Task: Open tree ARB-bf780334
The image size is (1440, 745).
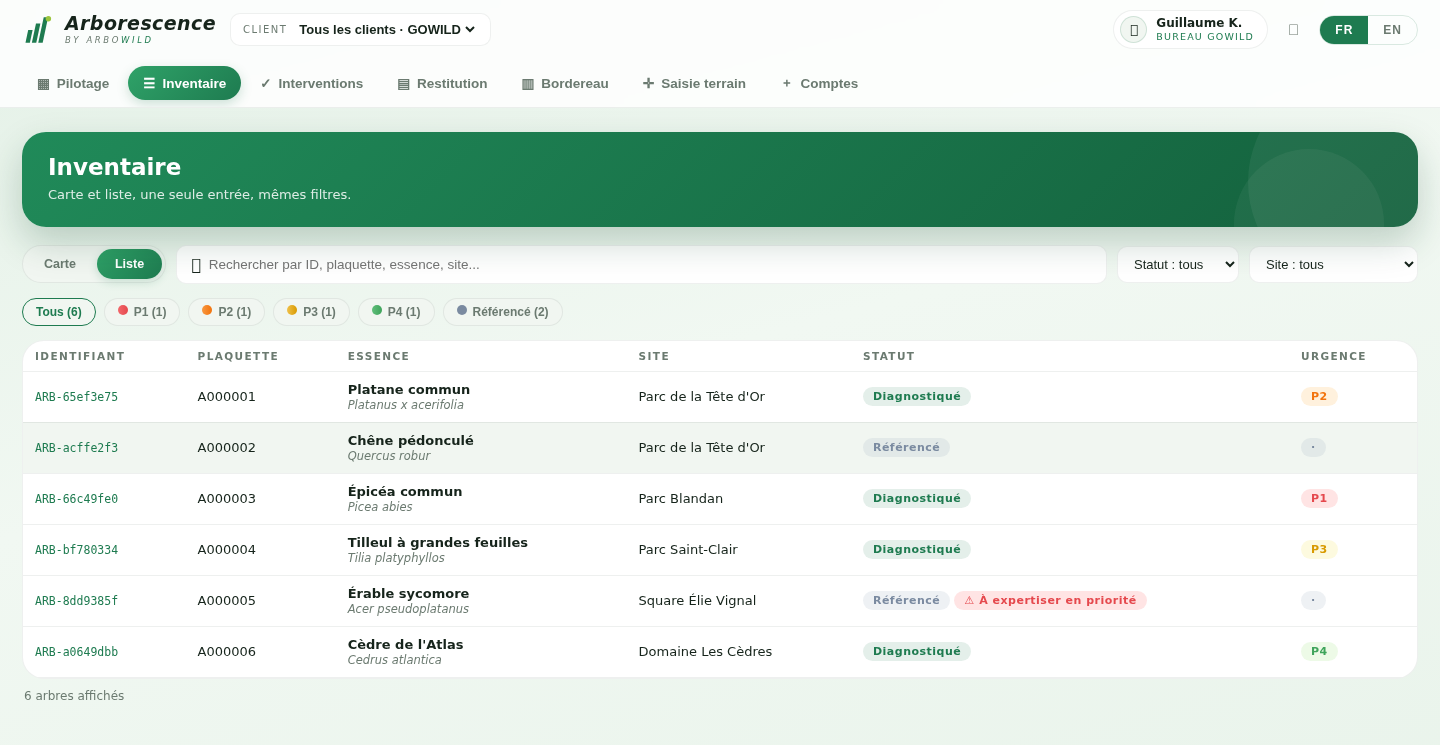Action: click(77, 550)
